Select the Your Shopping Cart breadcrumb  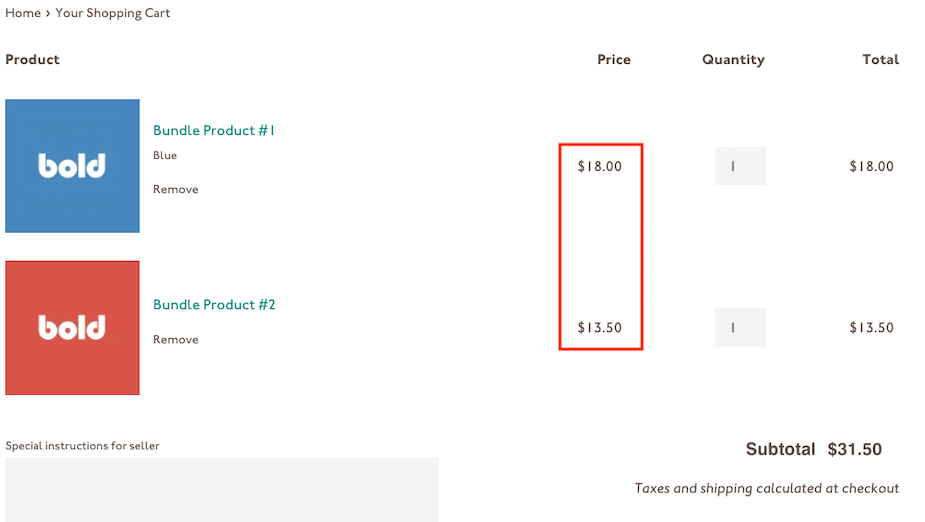113,13
